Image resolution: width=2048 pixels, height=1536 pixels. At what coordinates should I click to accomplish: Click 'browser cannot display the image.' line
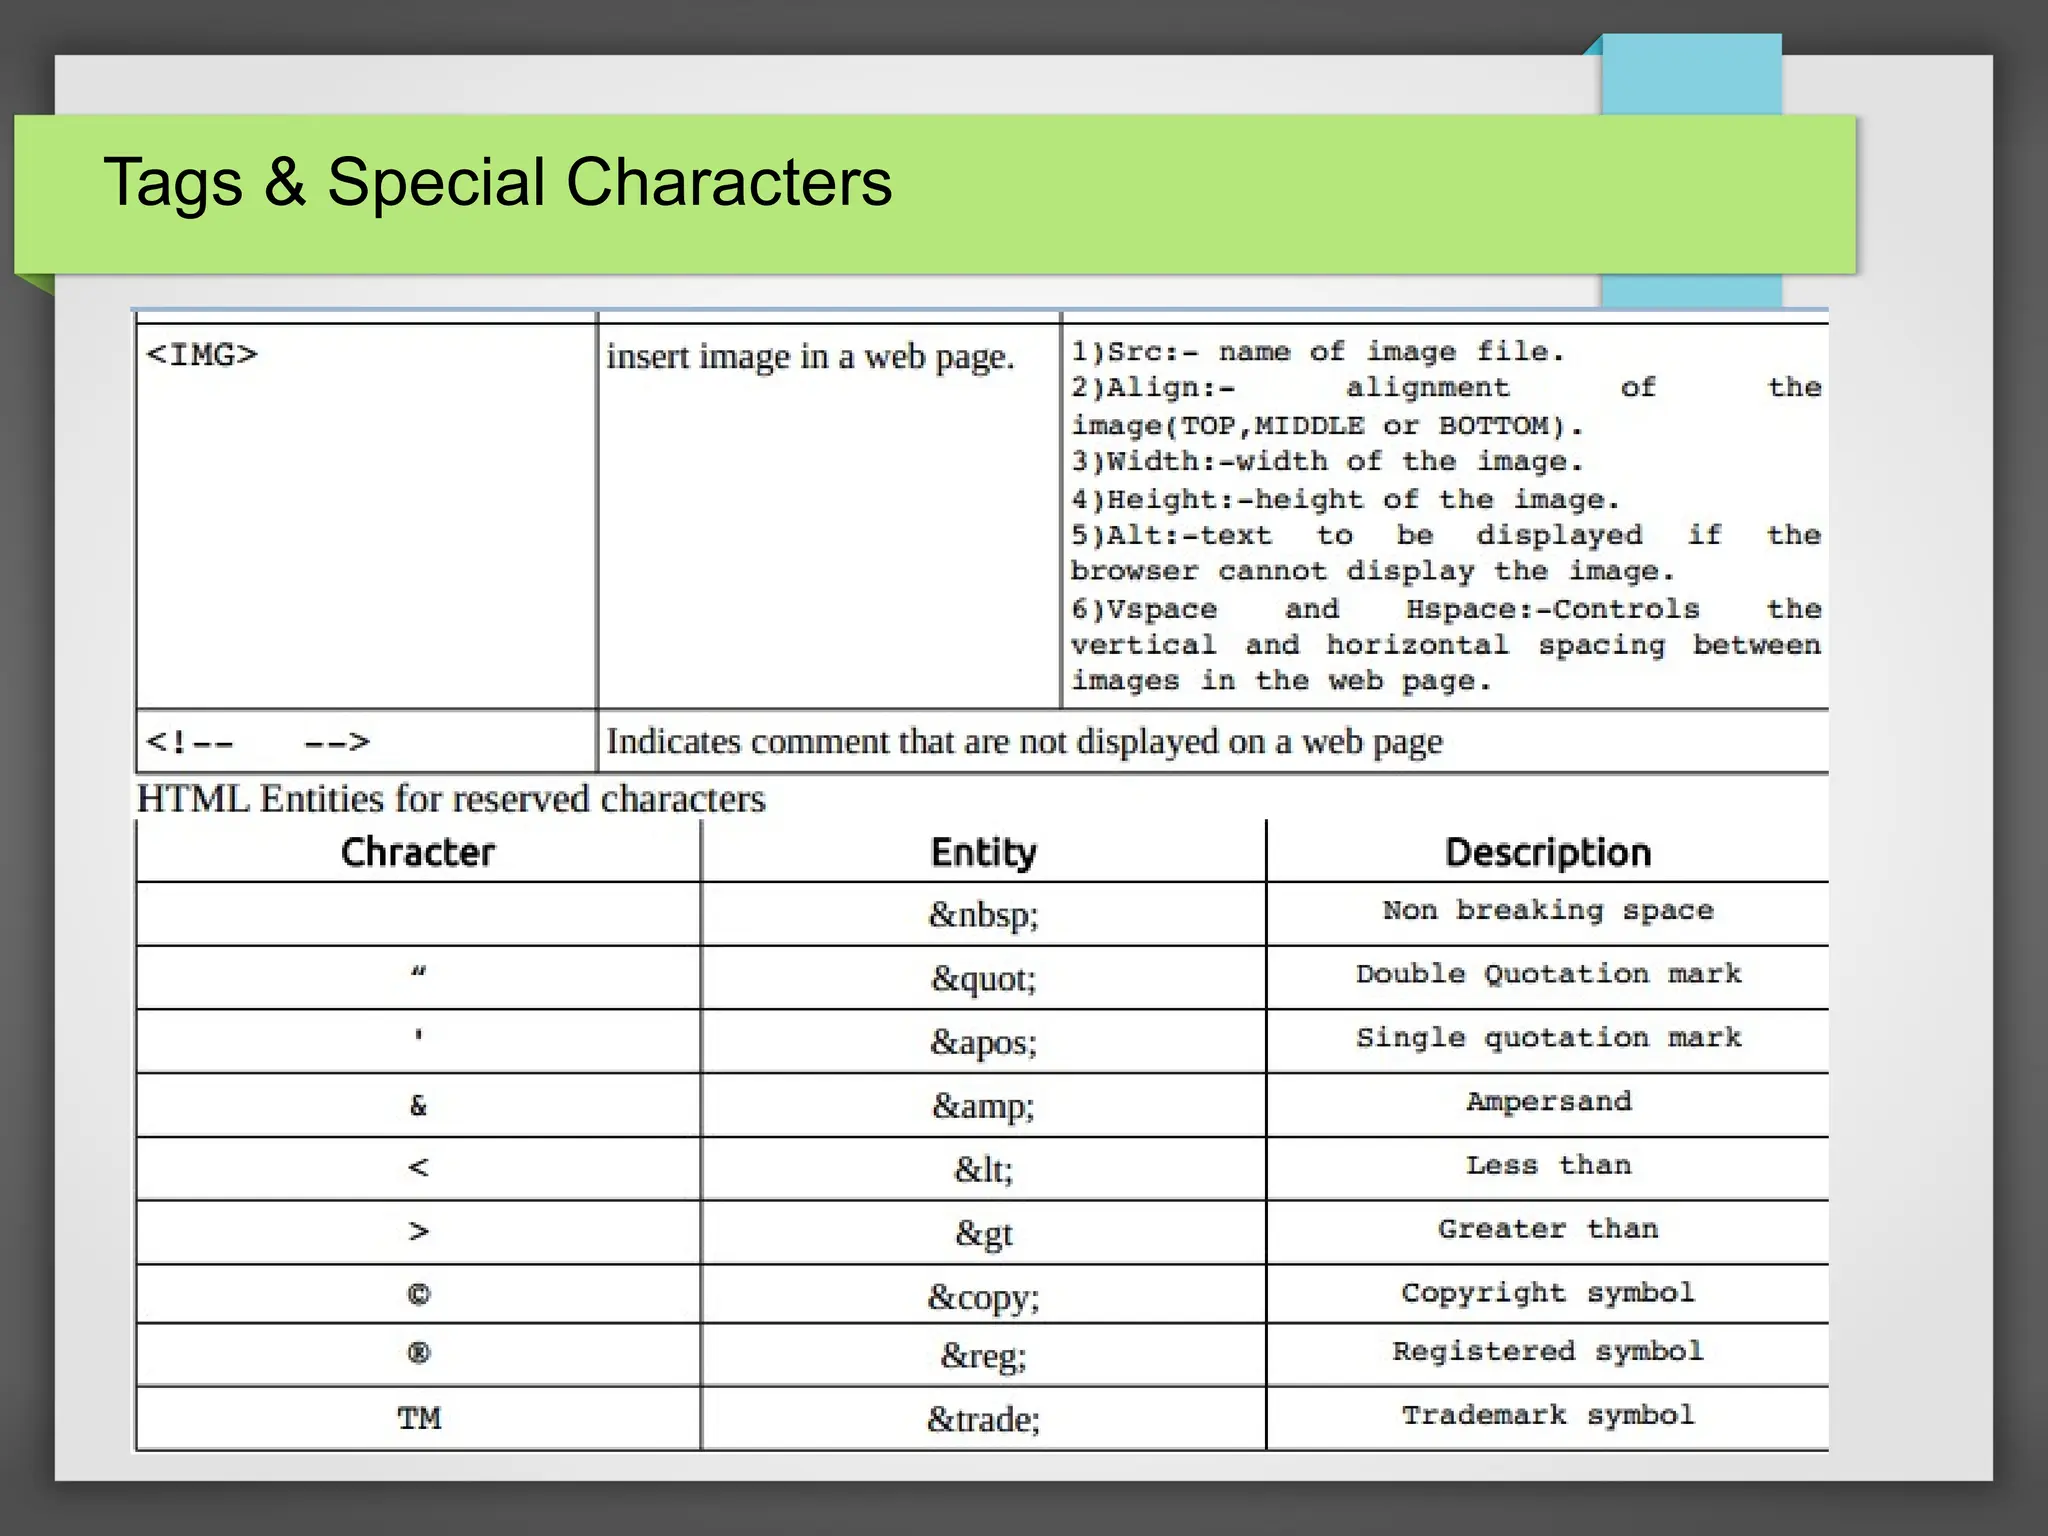(1372, 571)
